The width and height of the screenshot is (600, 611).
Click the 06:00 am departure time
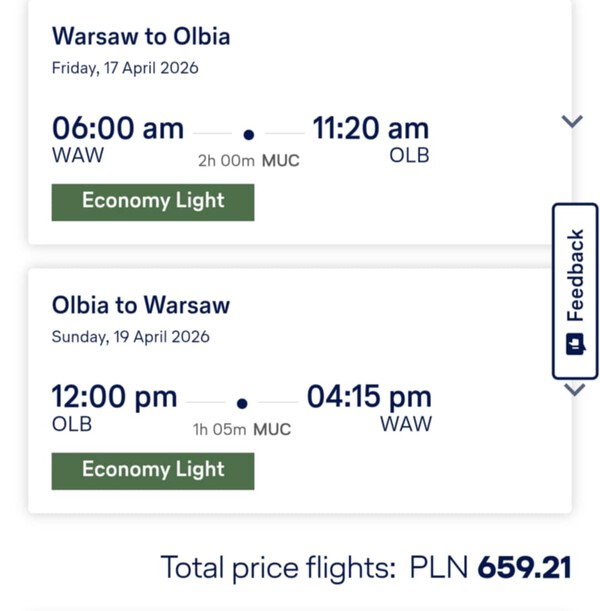118,128
